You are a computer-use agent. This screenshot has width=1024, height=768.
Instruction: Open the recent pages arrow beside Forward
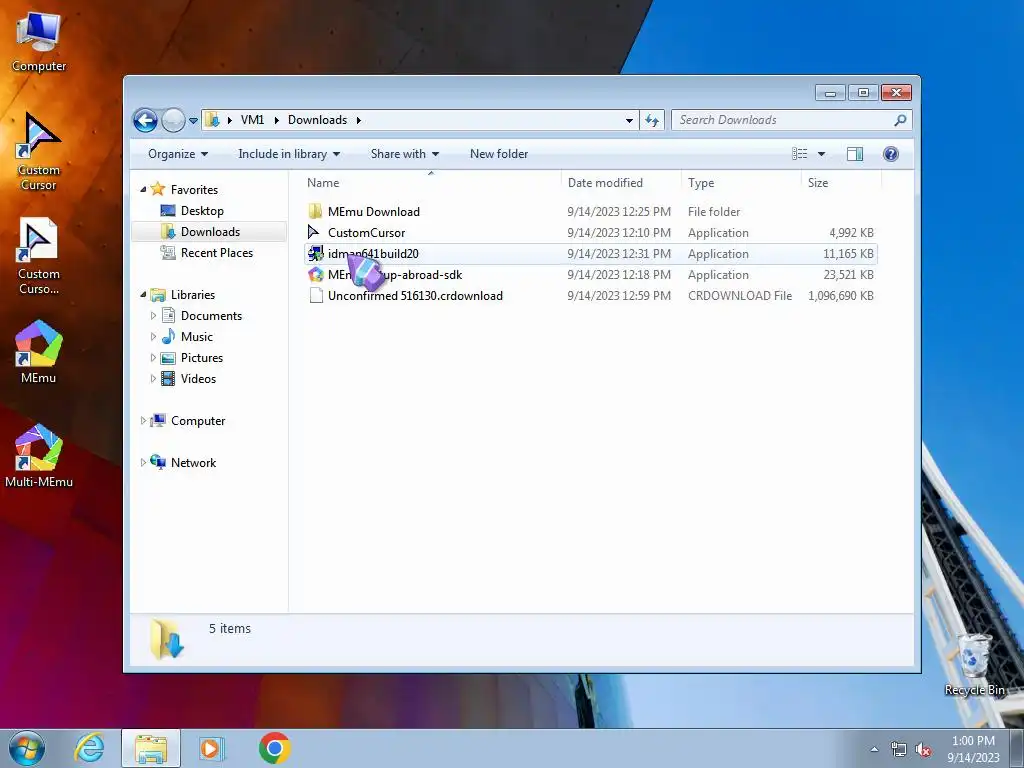coord(193,121)
